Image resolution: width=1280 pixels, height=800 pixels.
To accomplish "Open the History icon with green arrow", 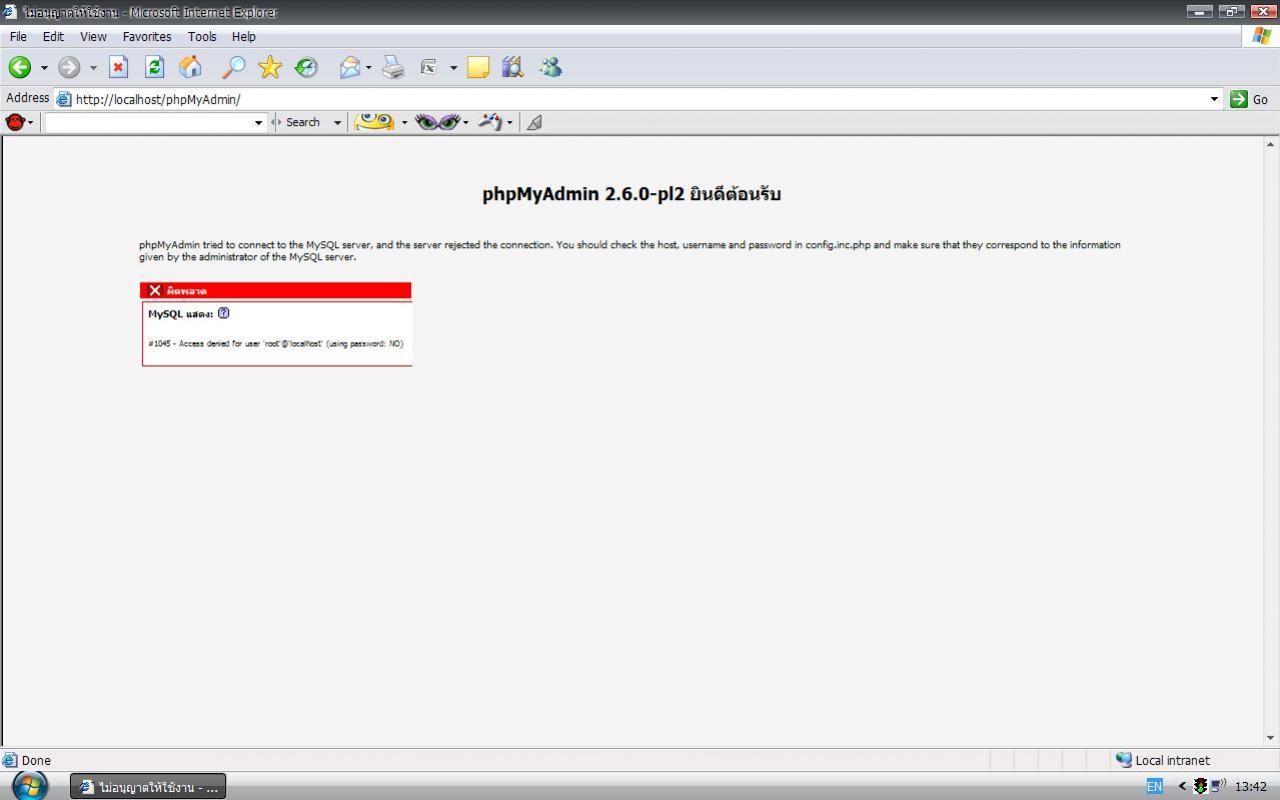I will pyautogui.click(x=307, y=67).
